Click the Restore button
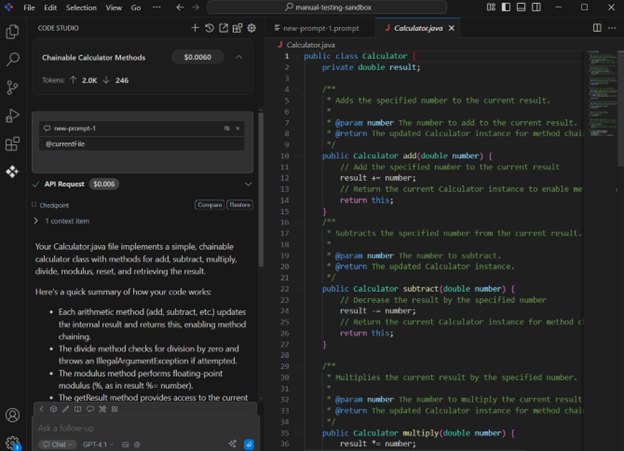624x451 pixels. pyautogui.click(x=239, y=205)
